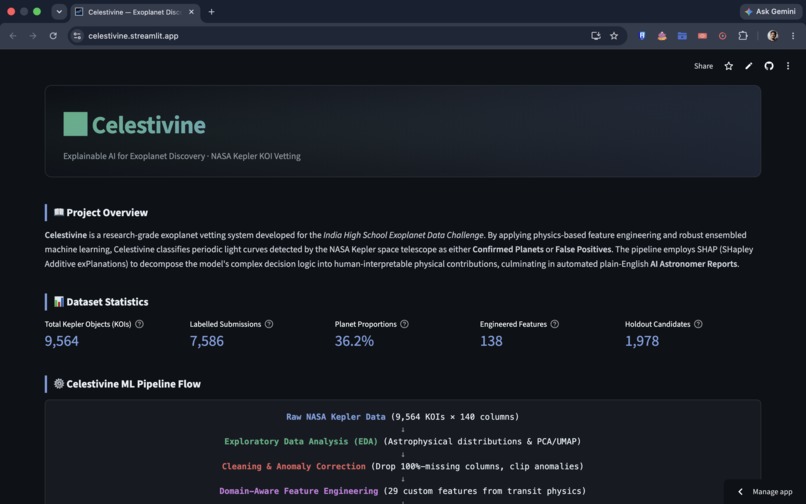Viewport: 806px width, 504px height.
Task: Click the 138 engineered features value
Action: tap(491, 341)
